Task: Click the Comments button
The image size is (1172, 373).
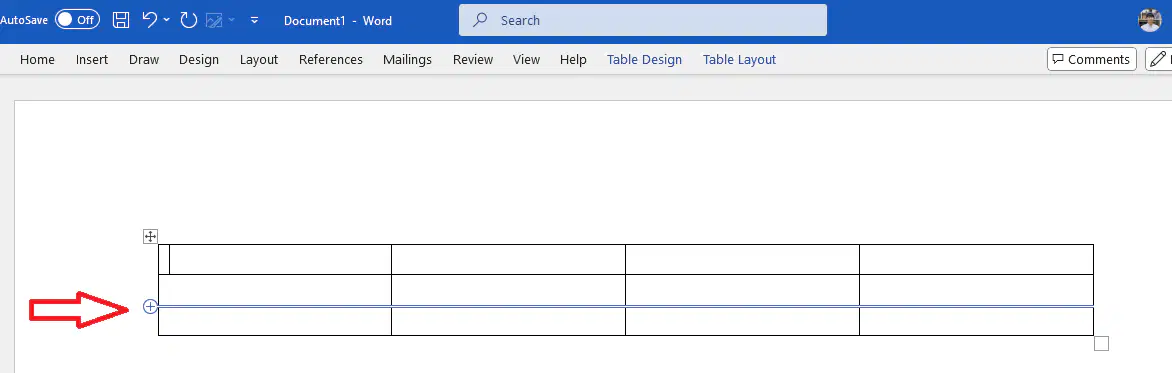Action: 1091,59
